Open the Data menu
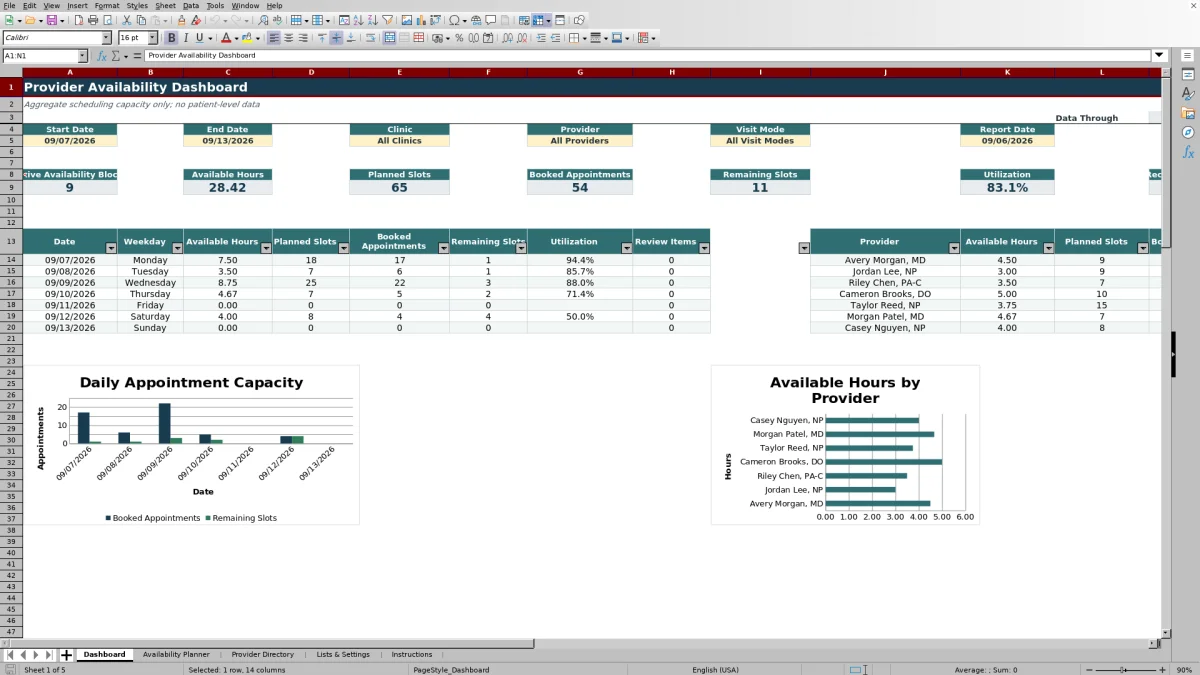The height and width of the screenshot is (675, 1200). pos(190,5)
